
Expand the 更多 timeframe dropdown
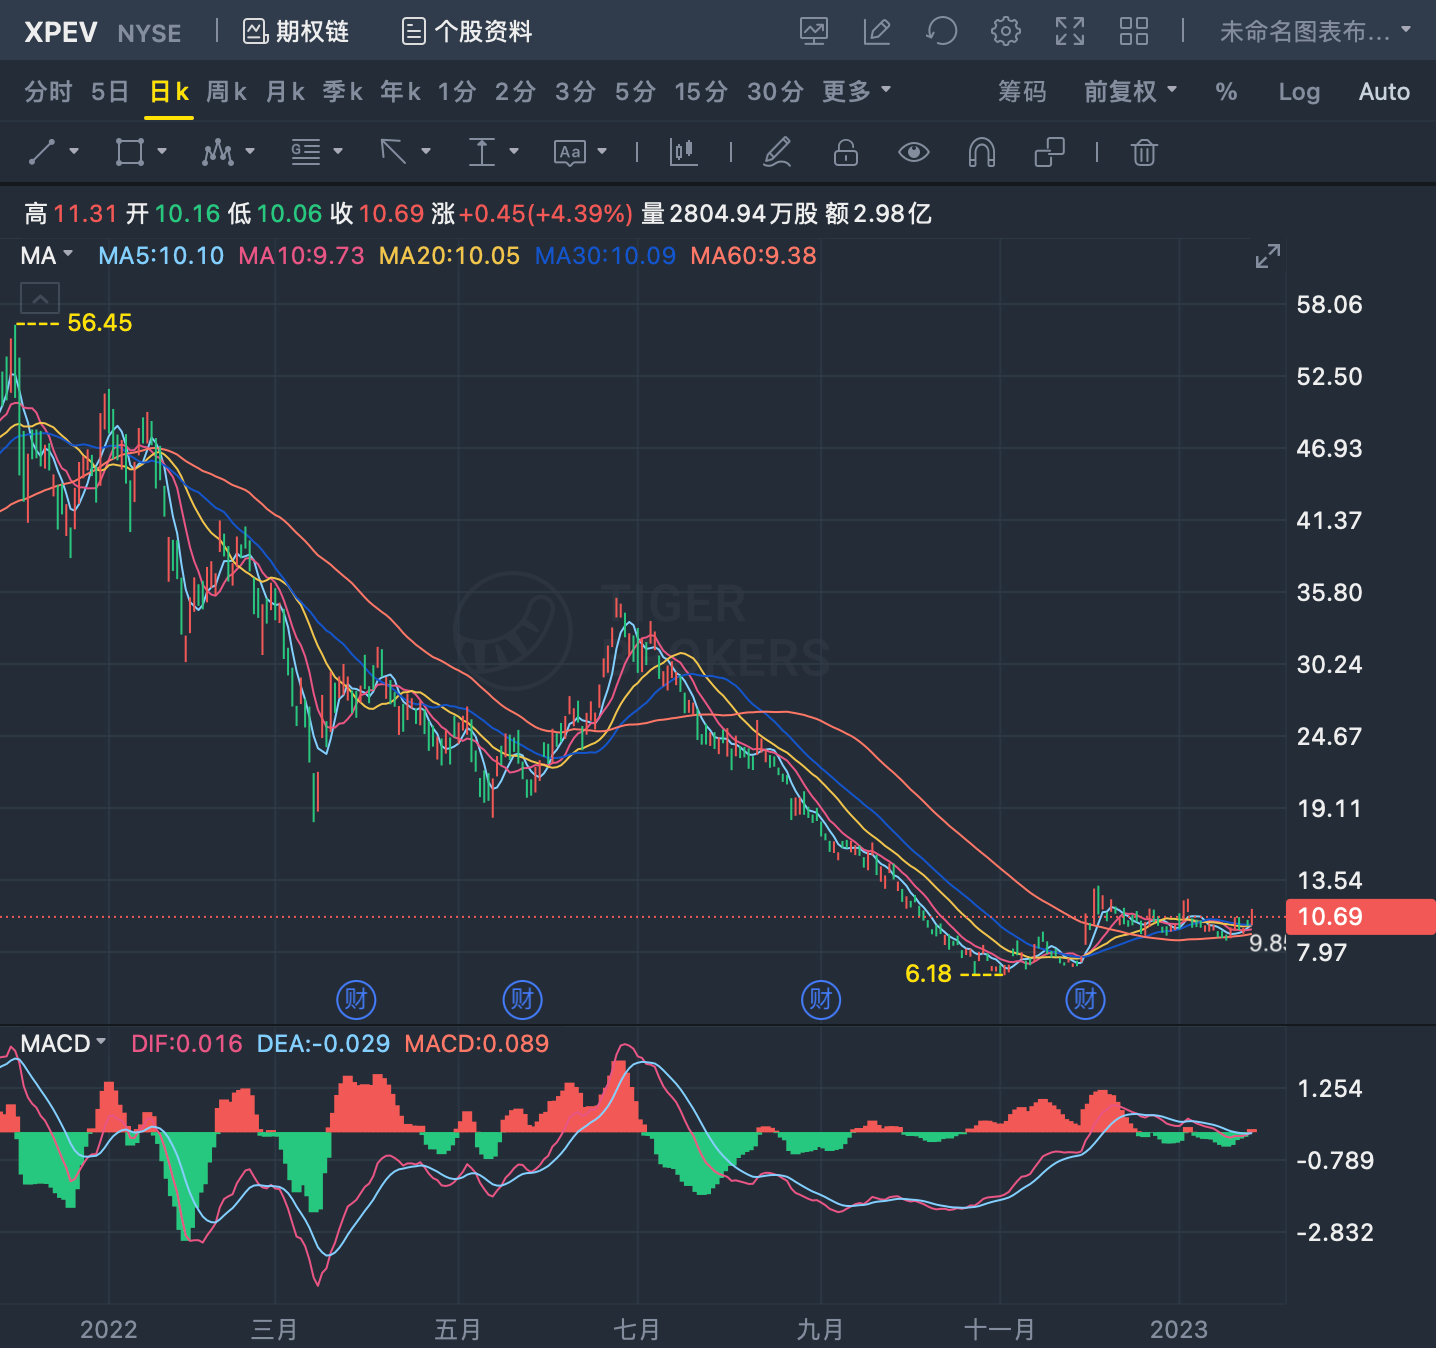coord(856,91)
